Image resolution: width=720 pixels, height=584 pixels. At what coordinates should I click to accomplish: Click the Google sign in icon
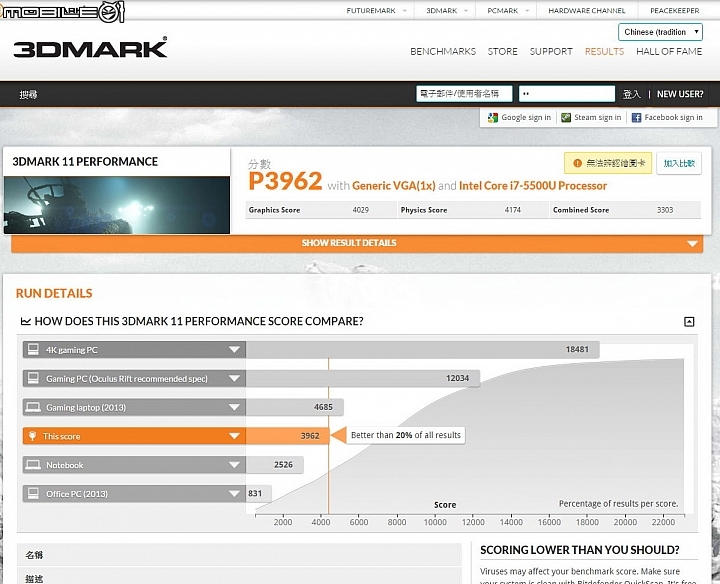click(x=493, y=118)
